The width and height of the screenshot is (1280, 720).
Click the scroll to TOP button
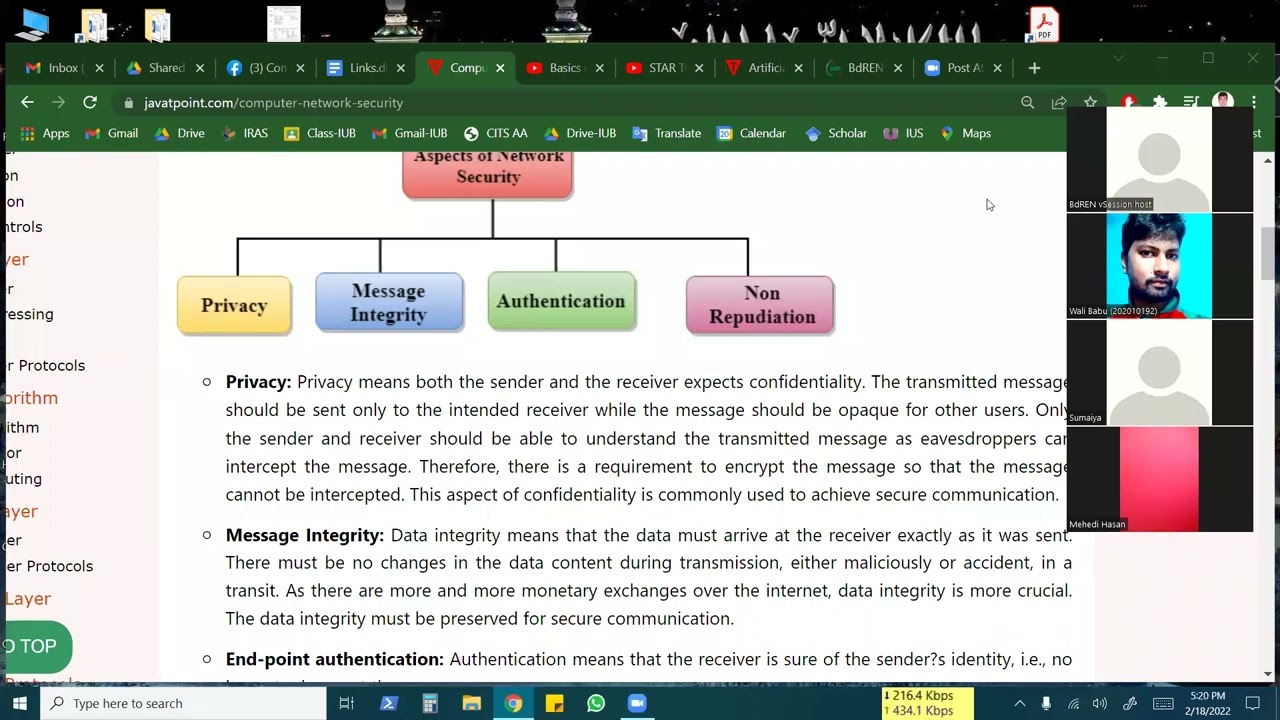point(35,646)
